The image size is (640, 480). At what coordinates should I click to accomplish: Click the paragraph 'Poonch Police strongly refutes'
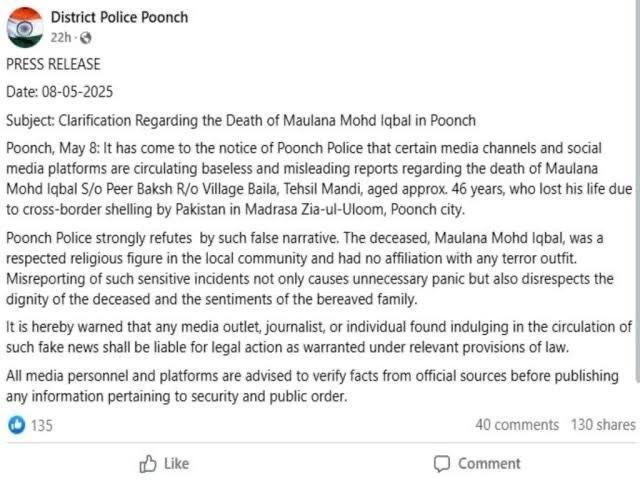tap(310, 269)
